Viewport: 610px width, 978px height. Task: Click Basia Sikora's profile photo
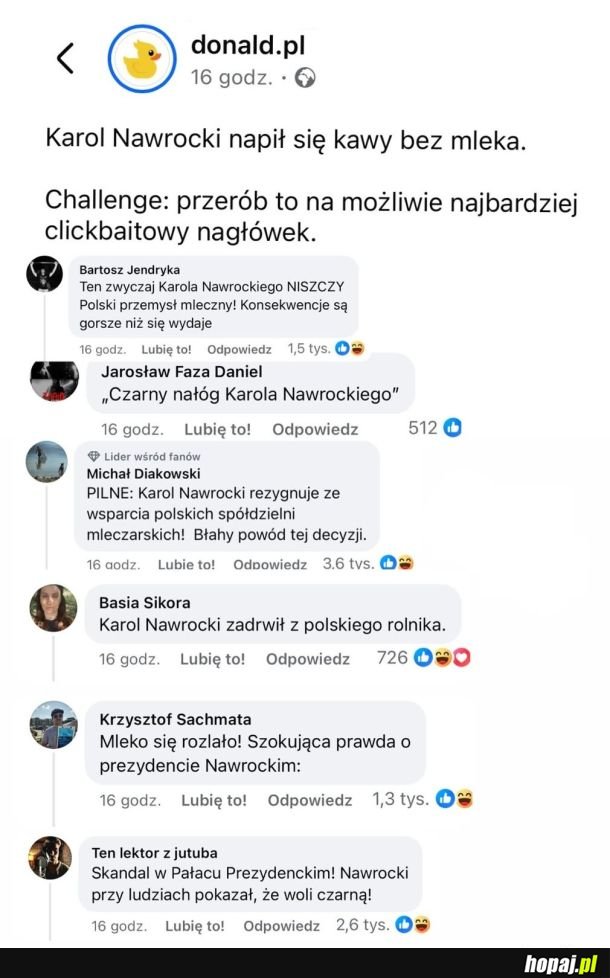(x=53, y=608)
